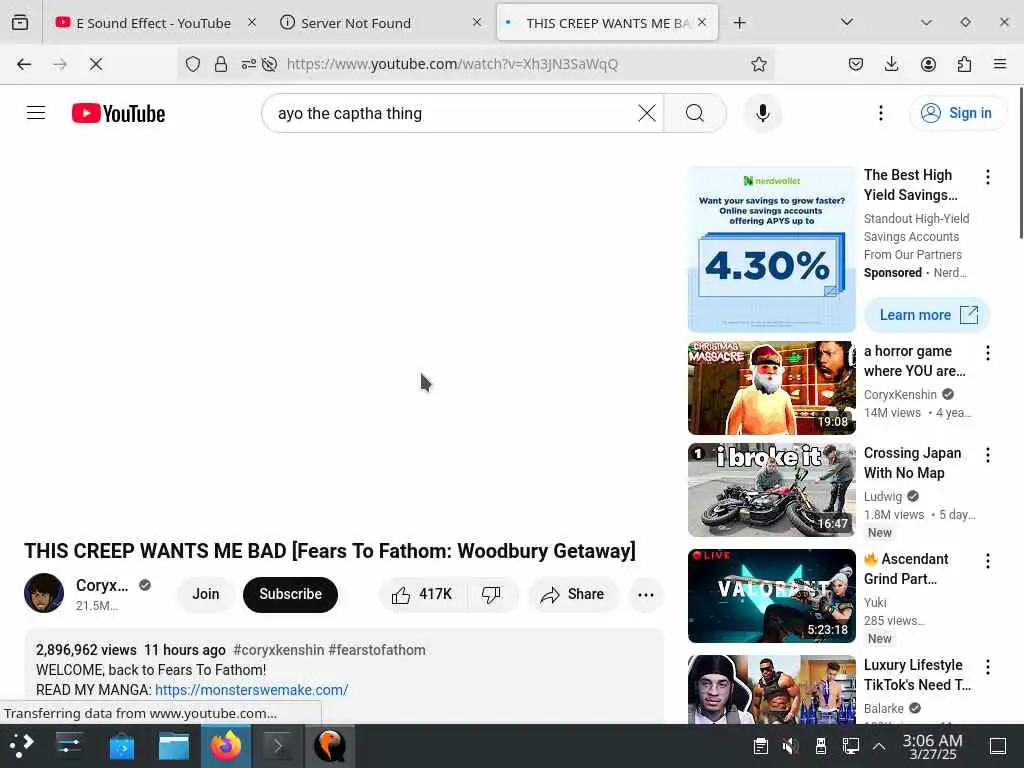This screenshot has width=1024, height=768.
Task: Play Crossing Japan With No Map video
Action: (x=771, y=490)
